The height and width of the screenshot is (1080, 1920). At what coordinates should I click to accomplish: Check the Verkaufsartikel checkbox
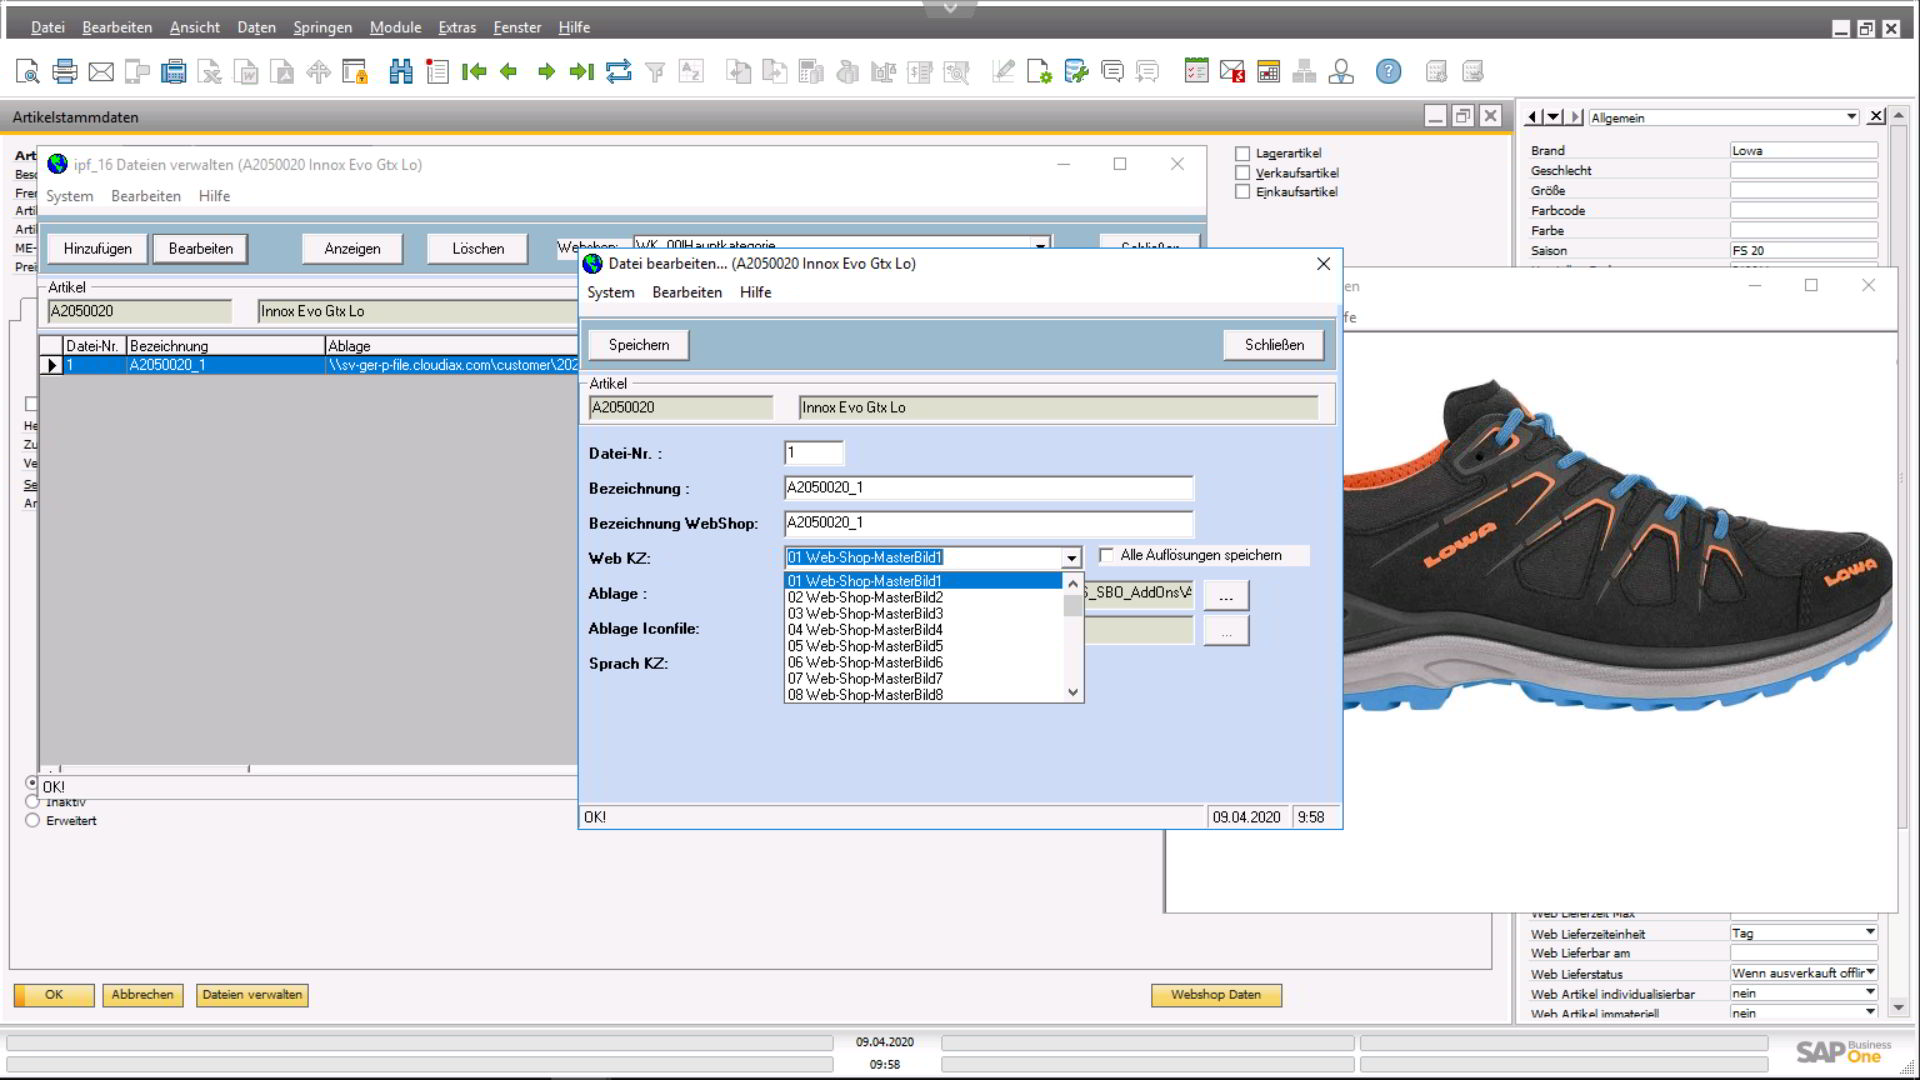pos(1242,173)
